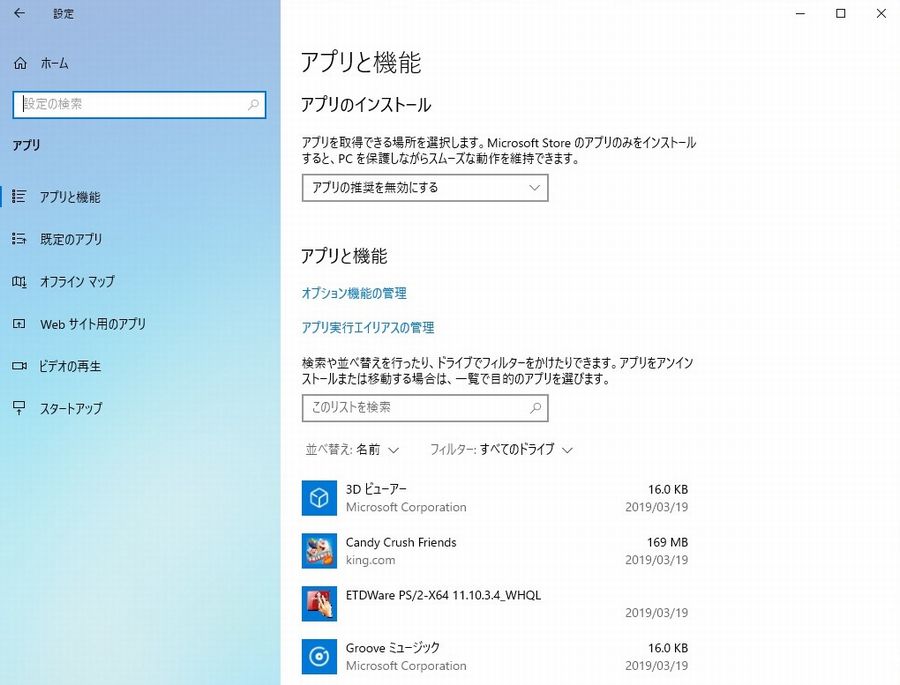Select Web サイト用のアプリ in sidebar

[x=140, y=324]
